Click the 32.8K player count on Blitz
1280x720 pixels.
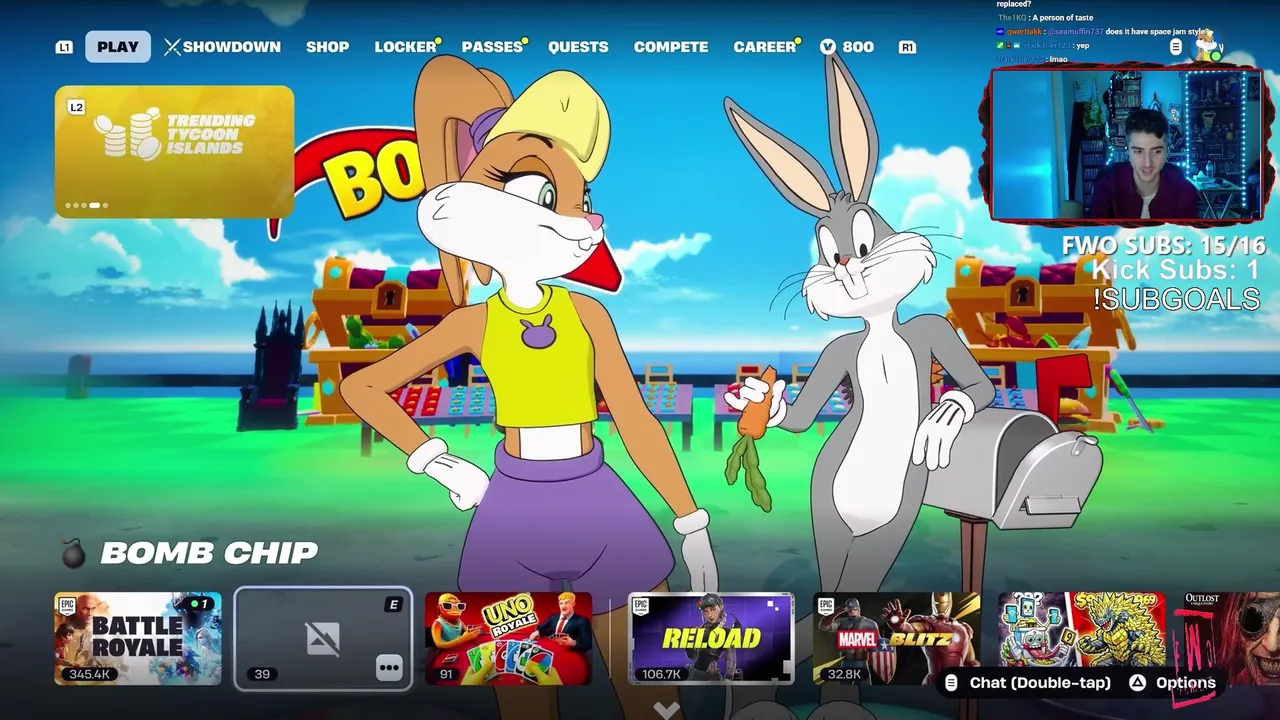[845, 674]
